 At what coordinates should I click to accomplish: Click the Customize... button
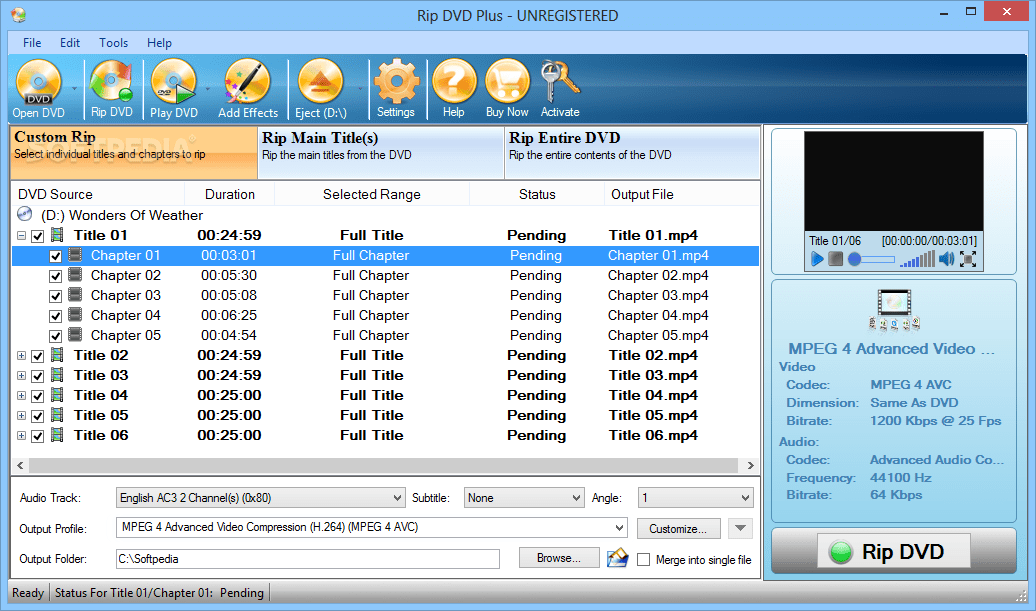[x=679, y=528]
